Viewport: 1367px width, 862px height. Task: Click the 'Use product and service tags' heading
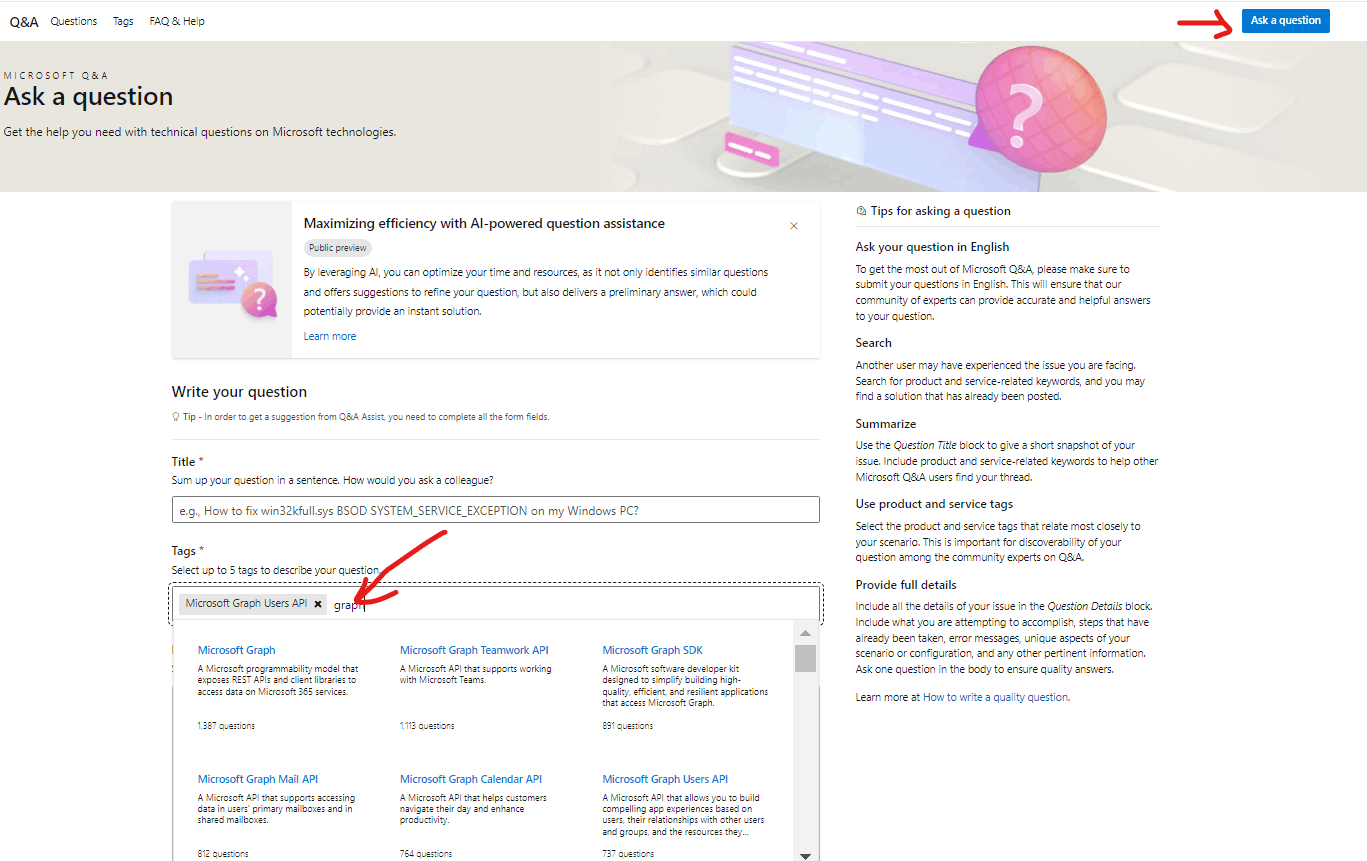[x=934, y=504]
